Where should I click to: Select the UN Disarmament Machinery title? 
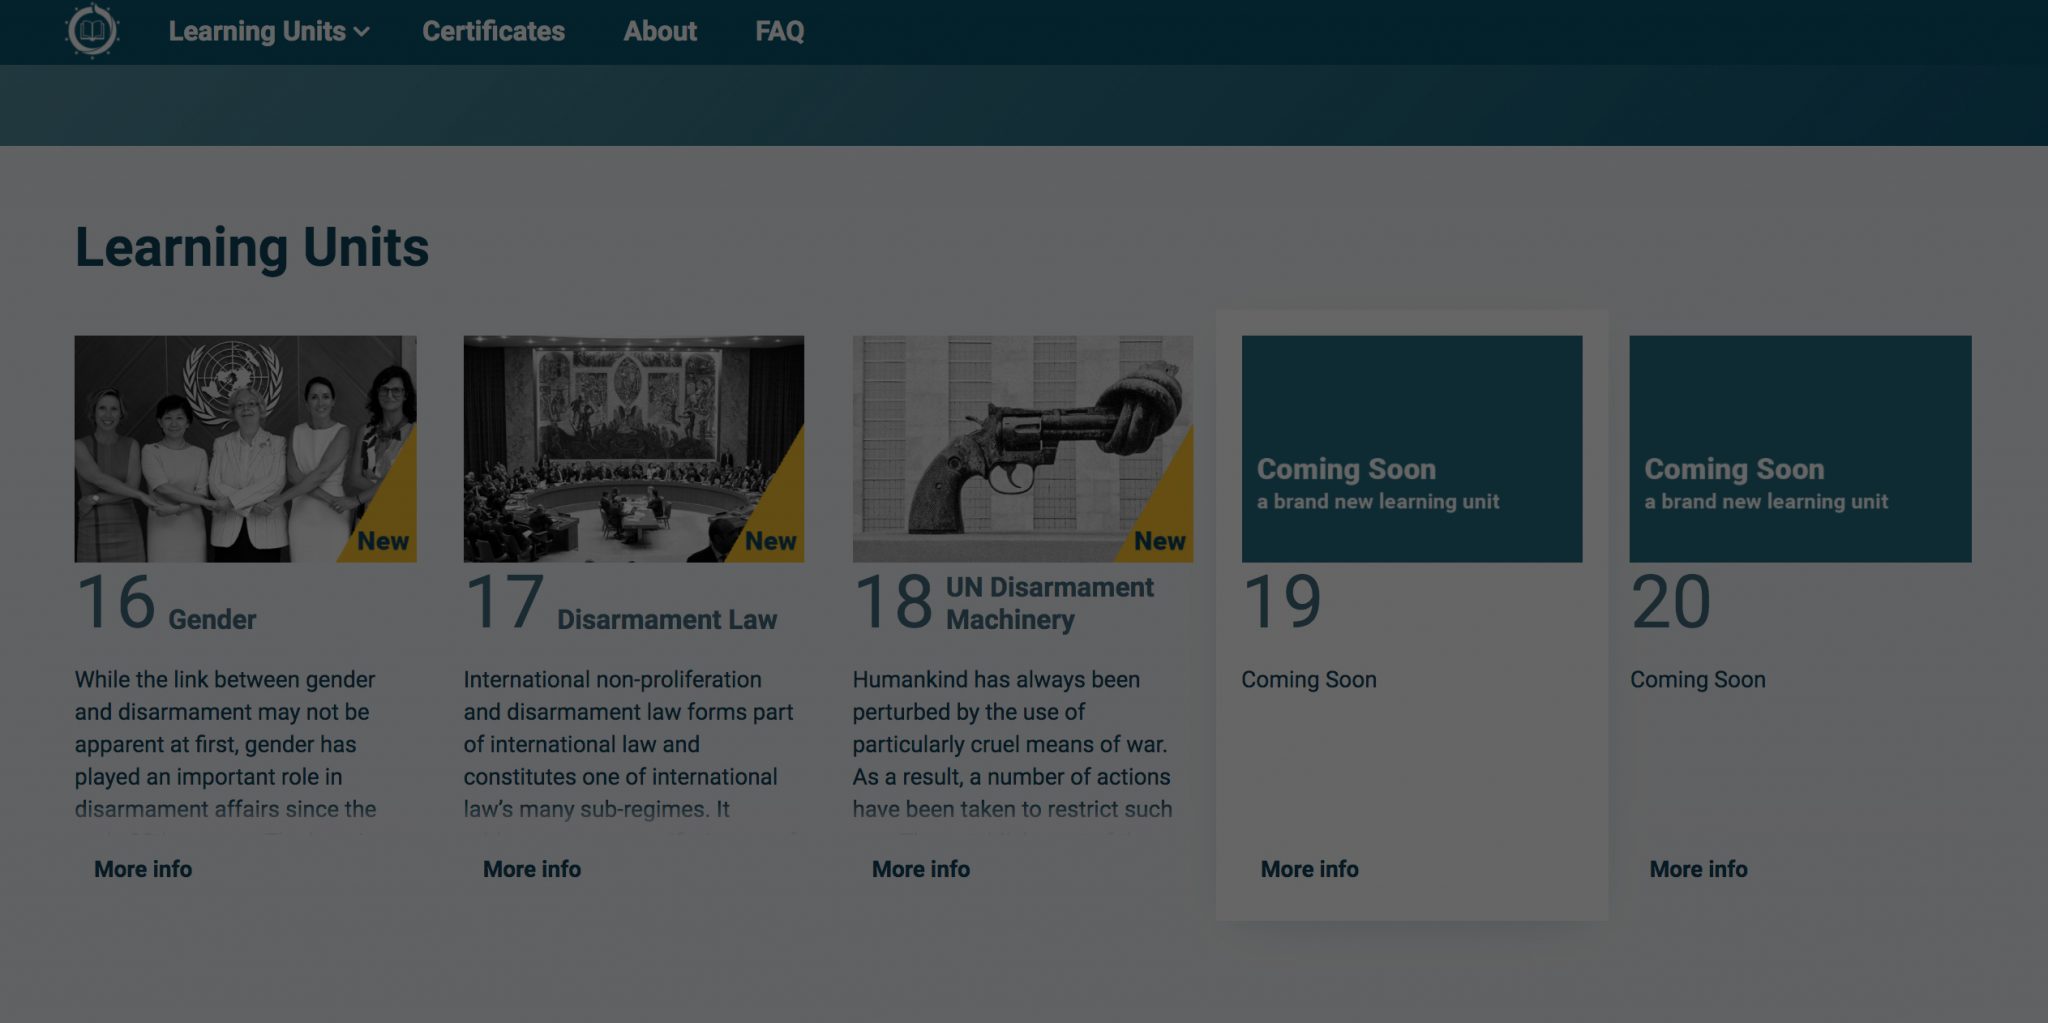(1050, 603)
